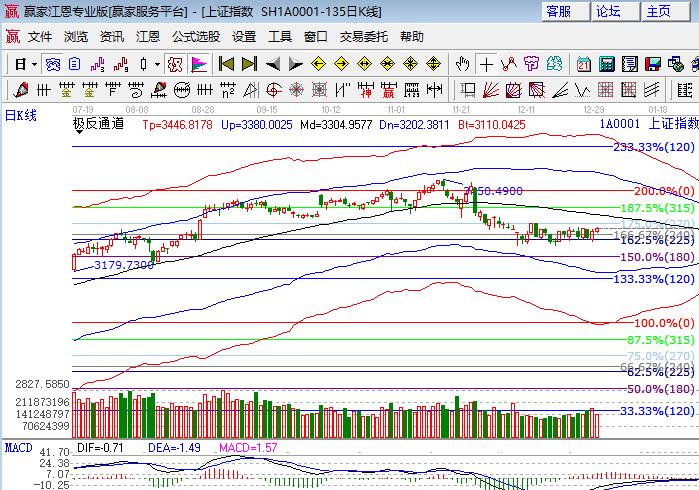This screenshot has height=490, width=699.
Task: Expand the 日 period dropdown arrow
Action: [33, 64]
